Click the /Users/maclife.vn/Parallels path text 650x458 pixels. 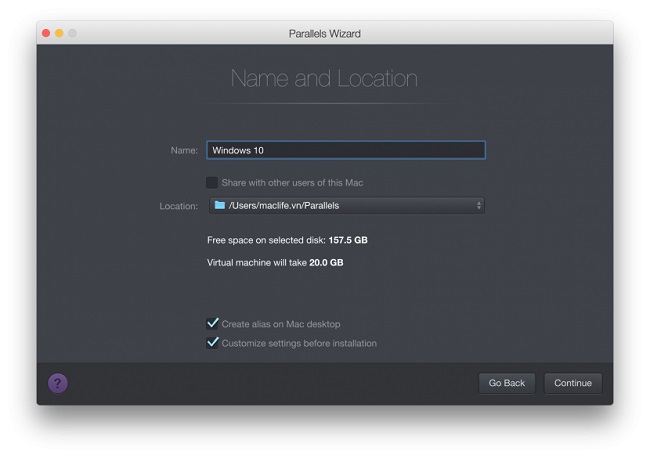[284, 206]
